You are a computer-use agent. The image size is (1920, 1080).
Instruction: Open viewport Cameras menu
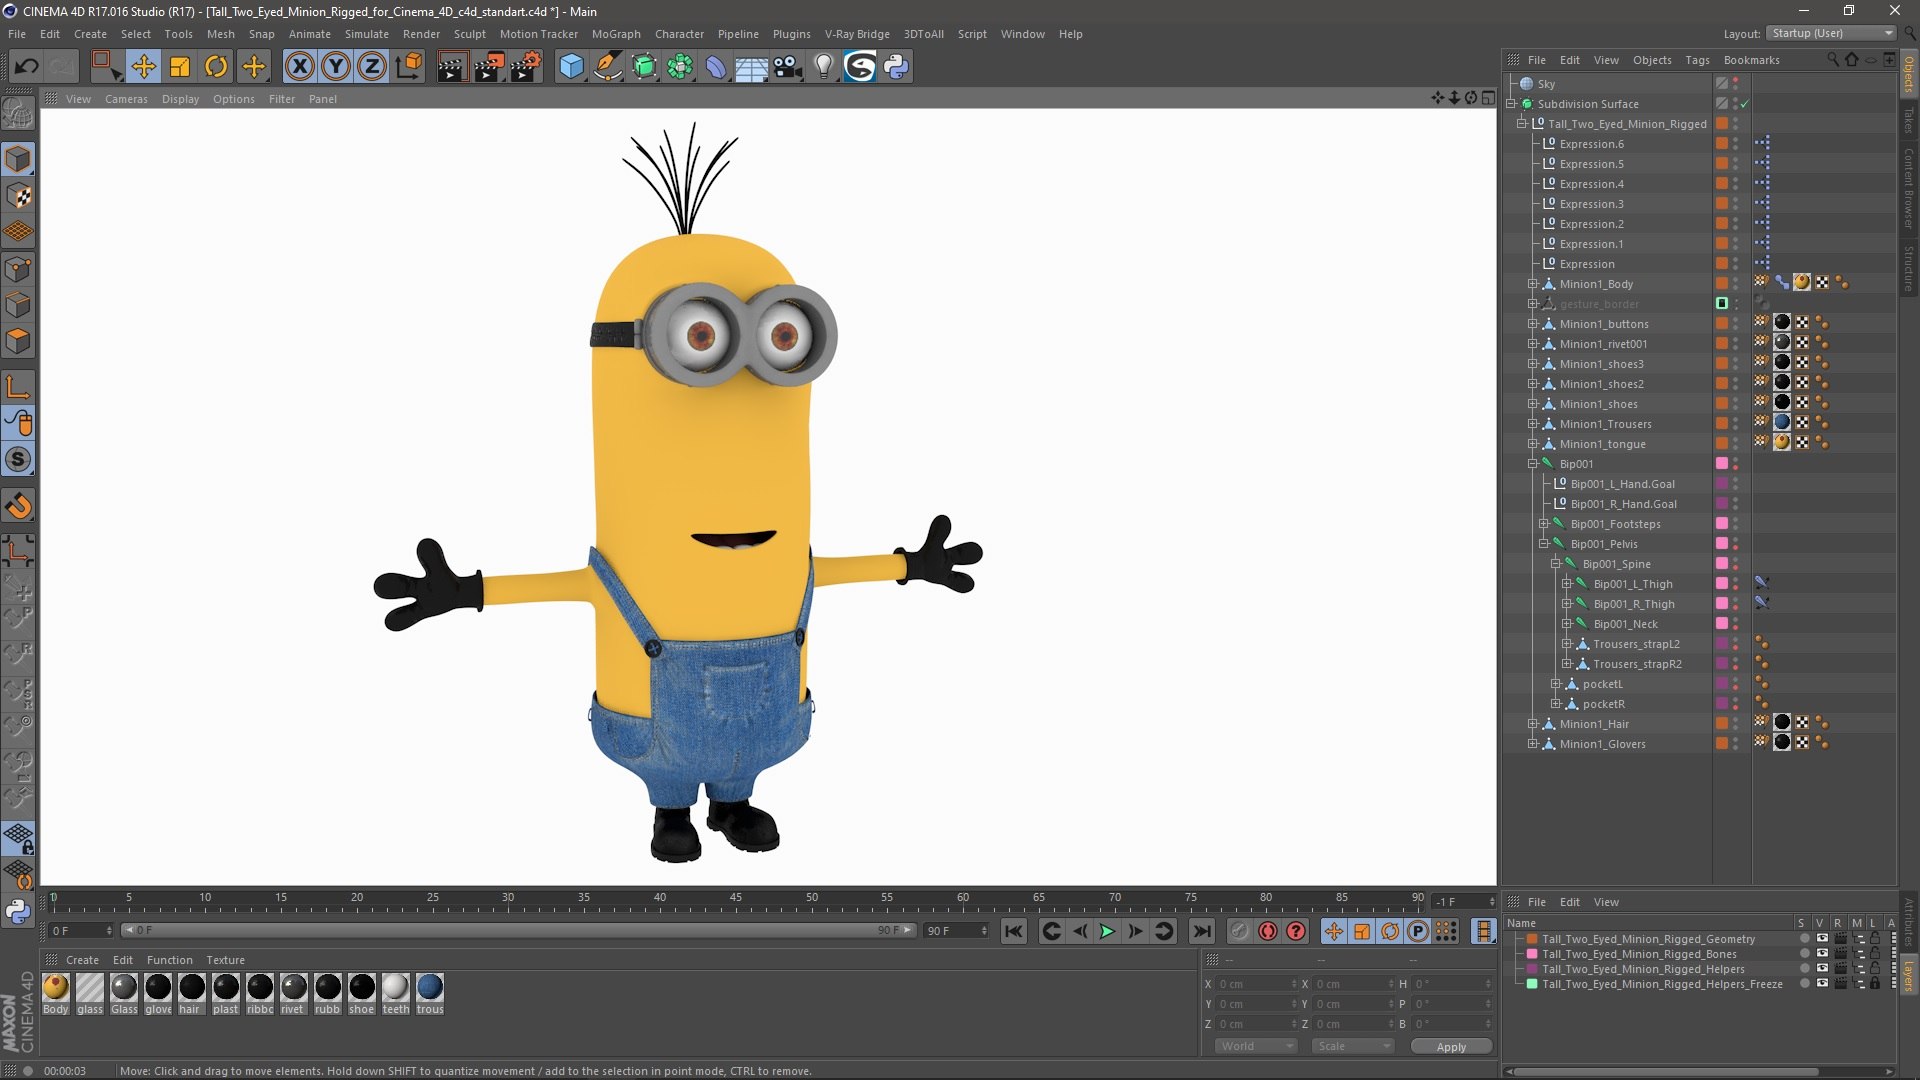pyautogui.click(x=126, y=99)
